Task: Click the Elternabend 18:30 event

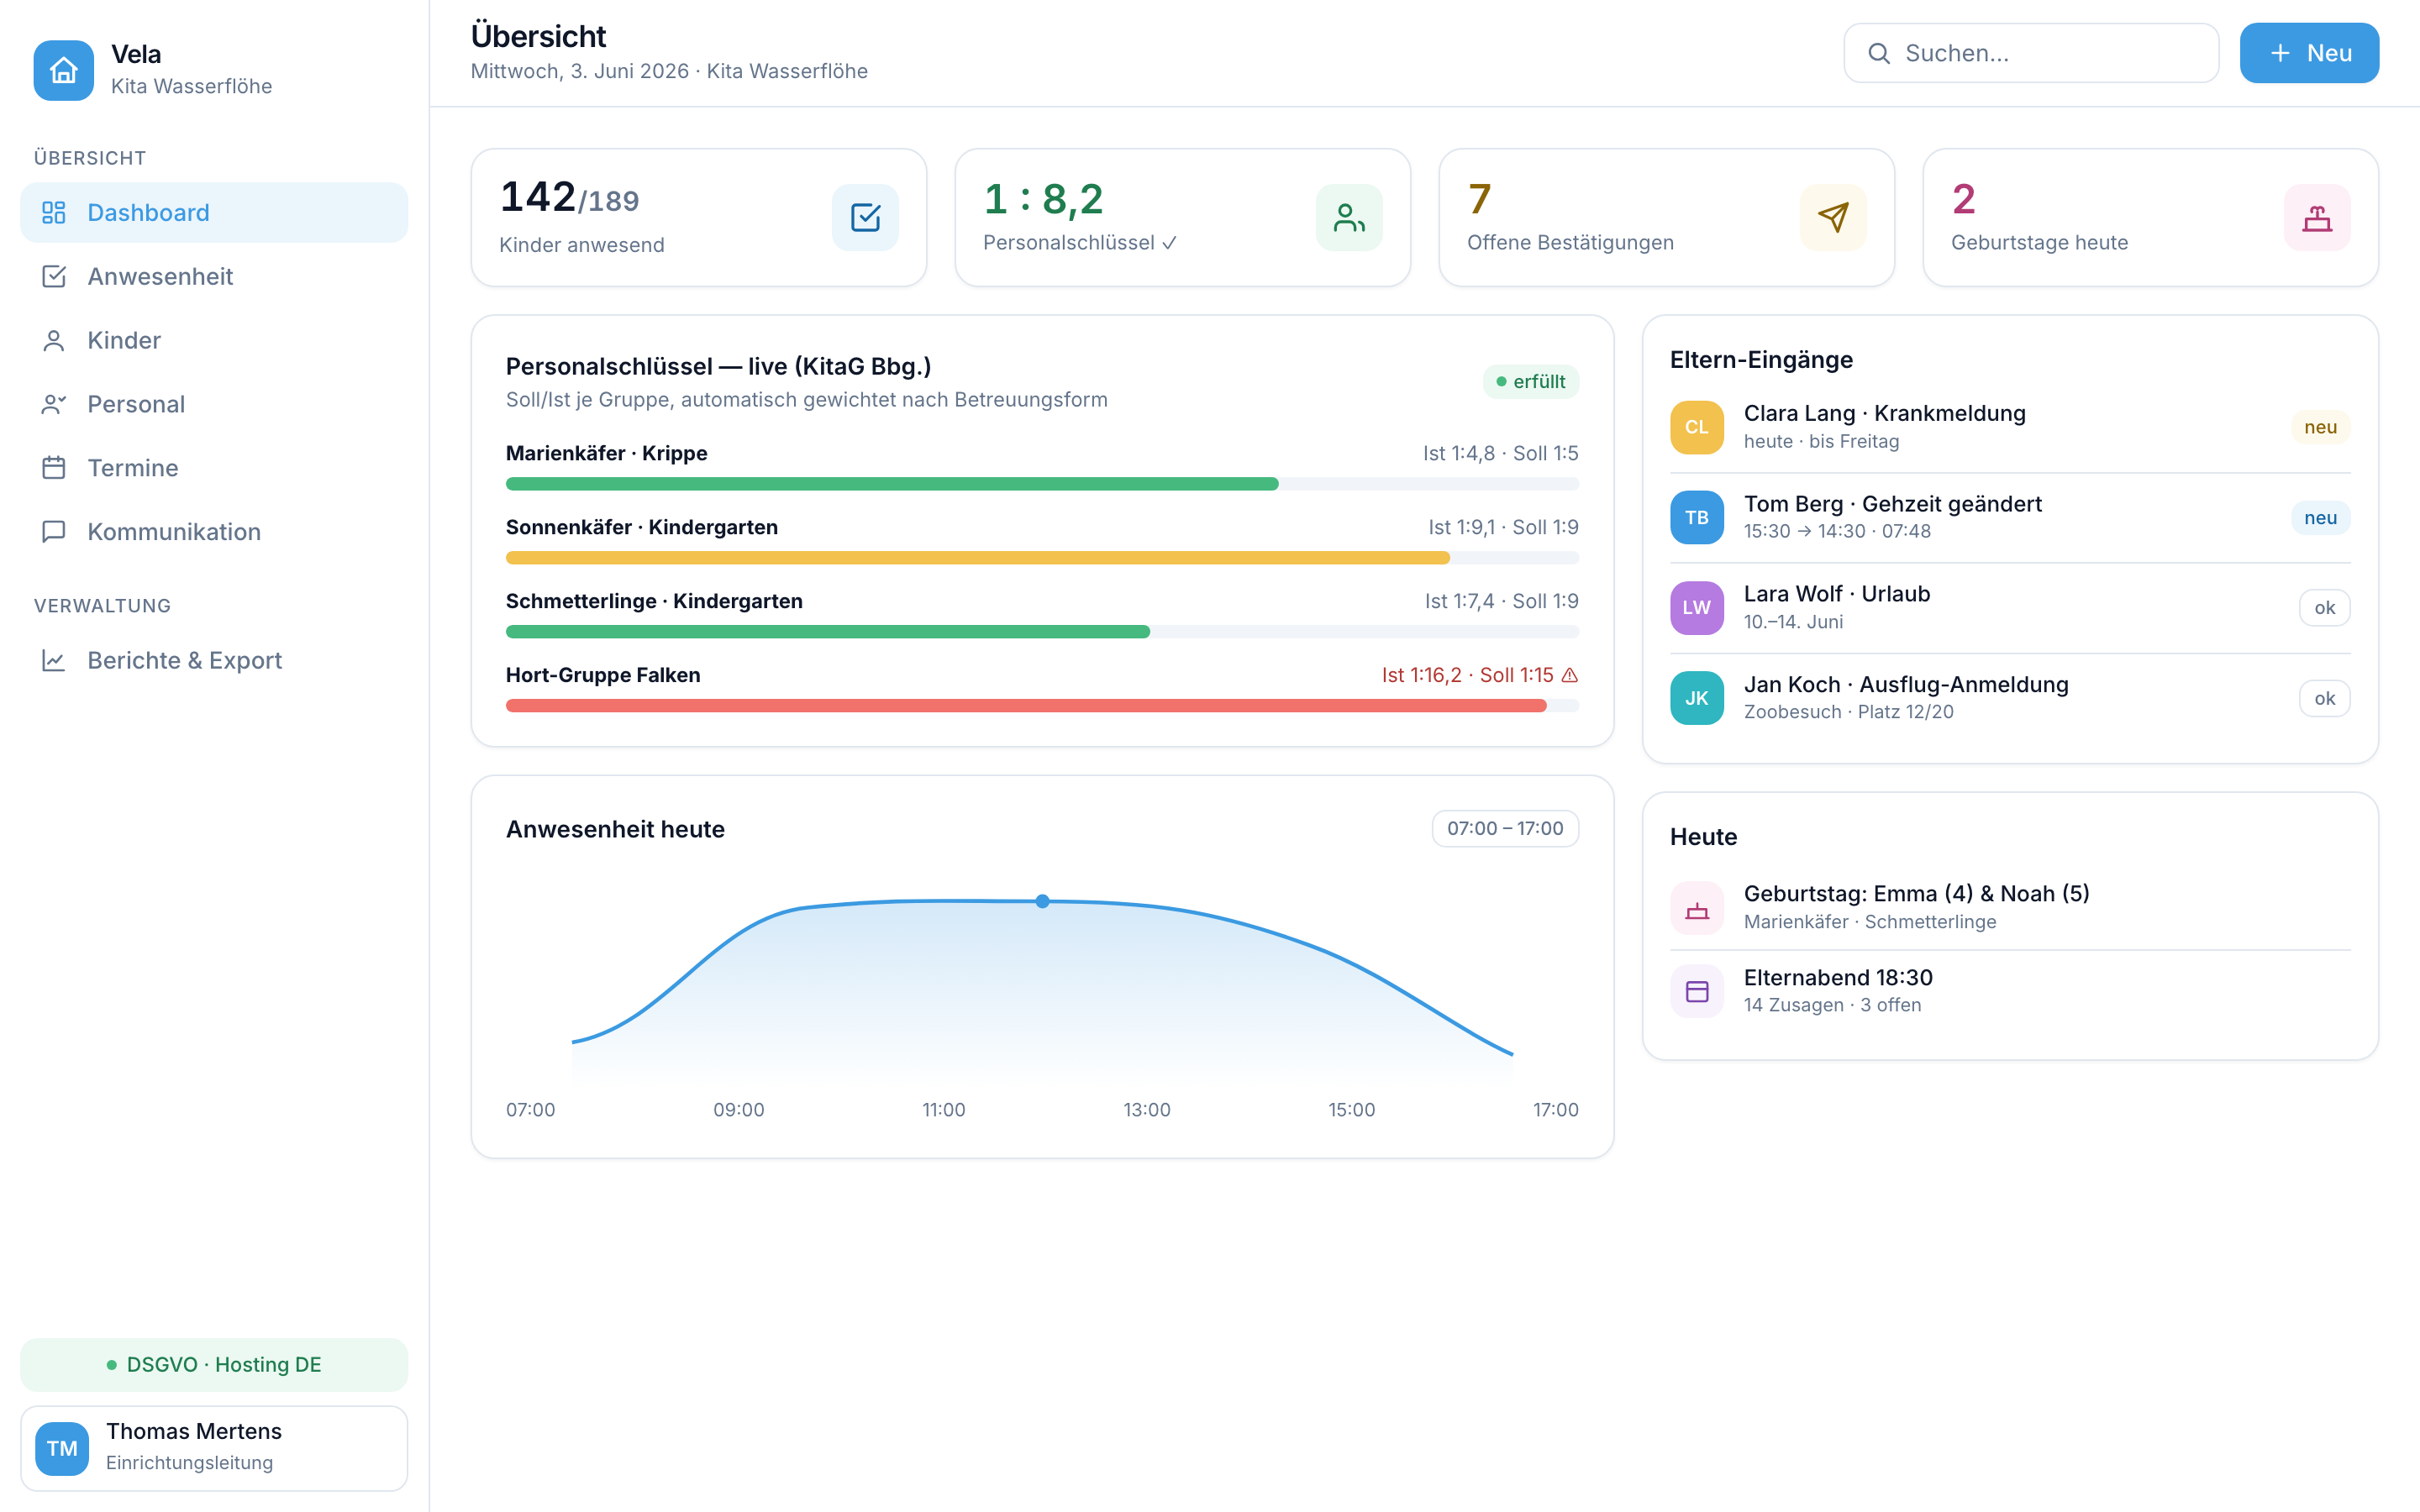Action: pyautogui.click(x=2010, y=991)
